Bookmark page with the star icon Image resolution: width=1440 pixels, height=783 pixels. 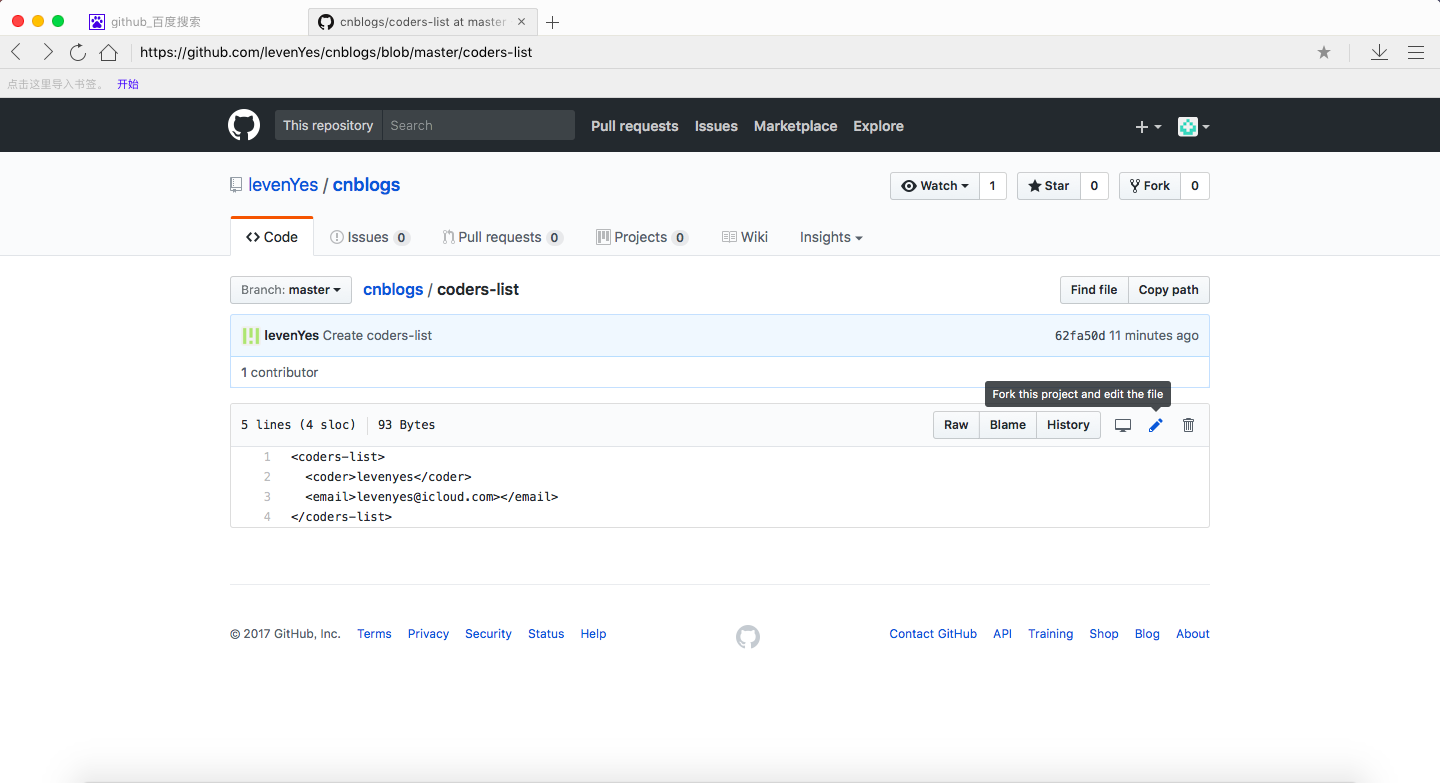click(1324, 52)
